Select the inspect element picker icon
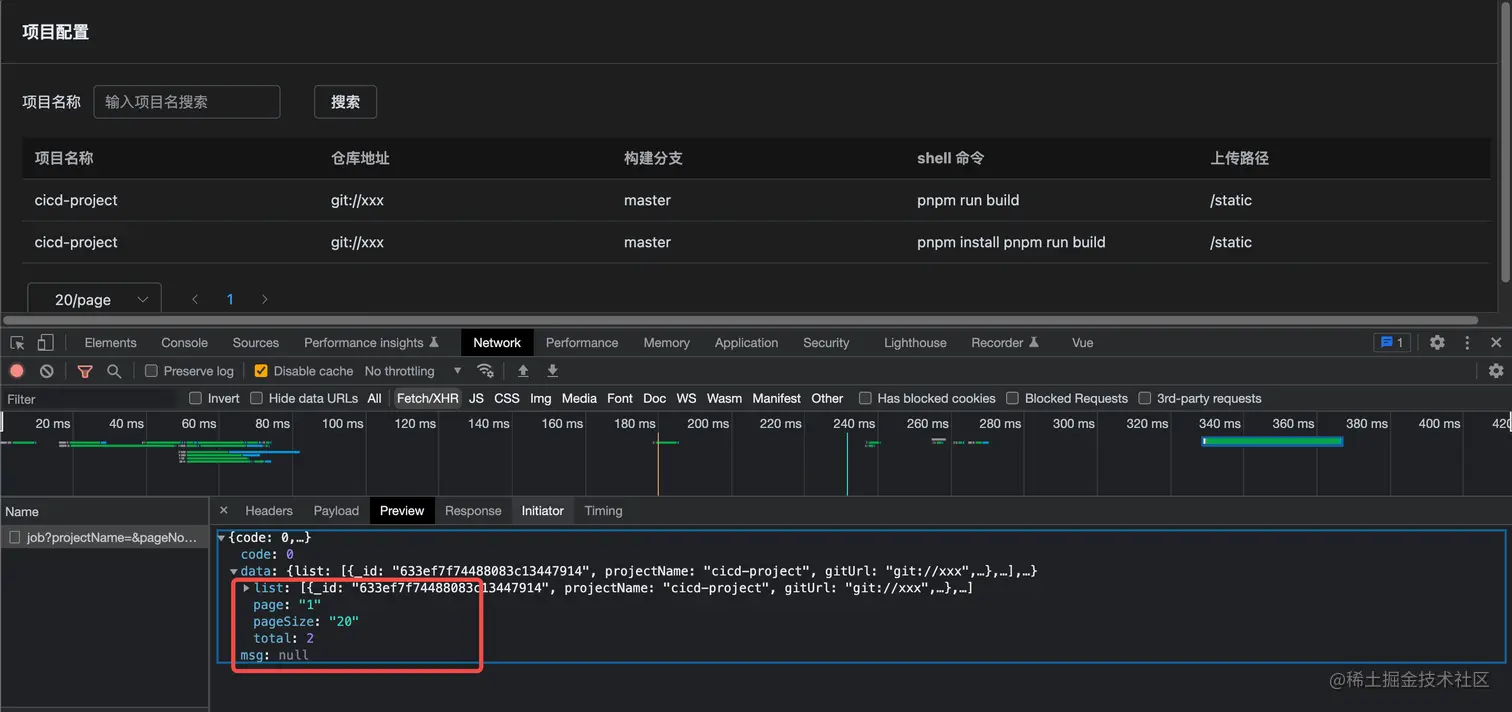The width and height of the screenshot is (1512, 712). tap(17, 342)
